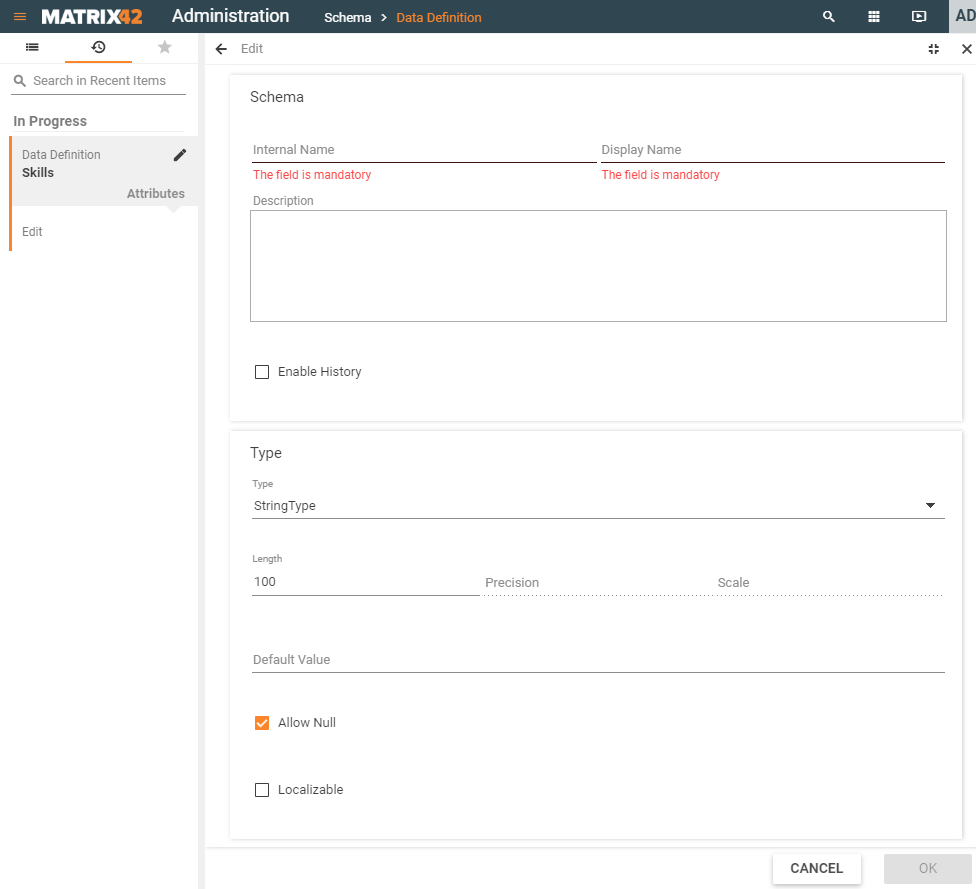Select the Edit item in sidebar

pos(33,232)
